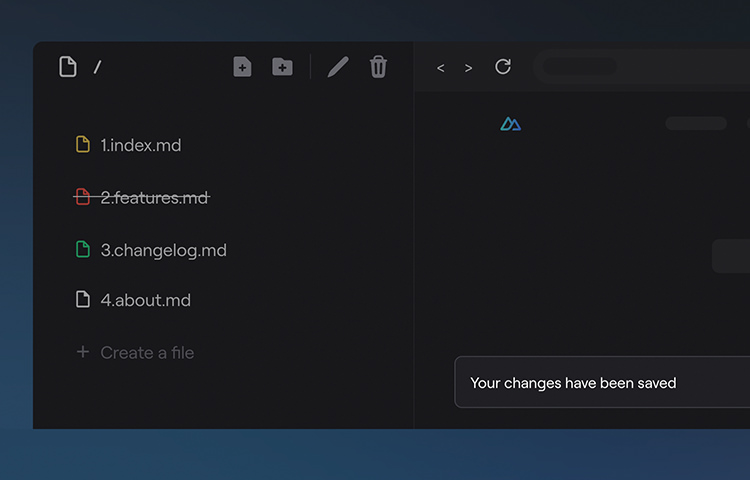
Task: Go forward with the right arrow
Action: click(468, 68)
